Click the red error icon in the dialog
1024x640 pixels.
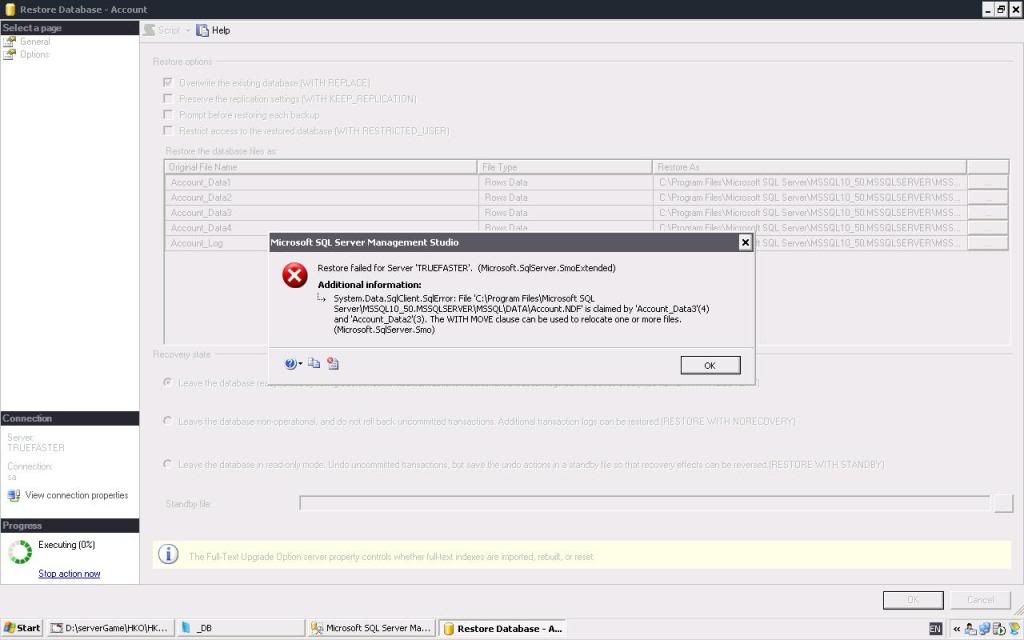[295, 276]
